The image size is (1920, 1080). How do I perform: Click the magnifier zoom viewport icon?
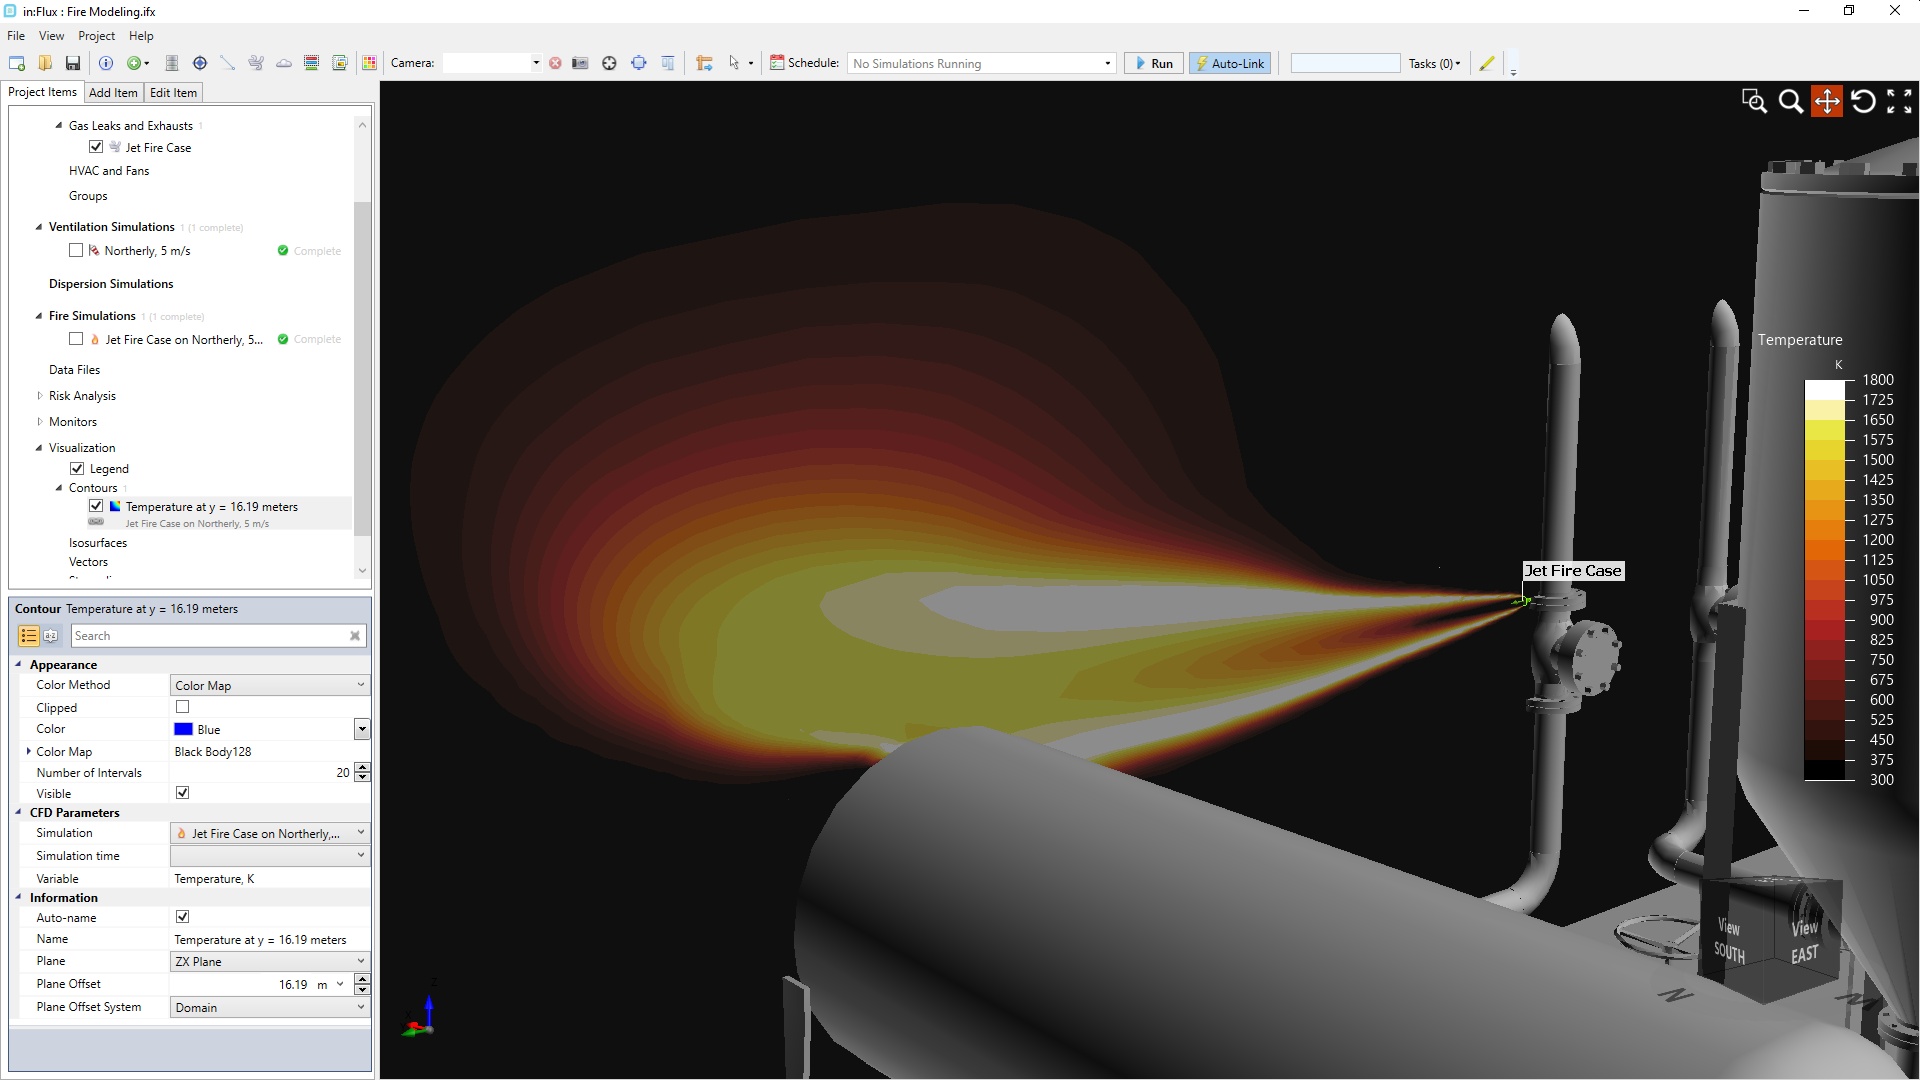click(1791, 101)
